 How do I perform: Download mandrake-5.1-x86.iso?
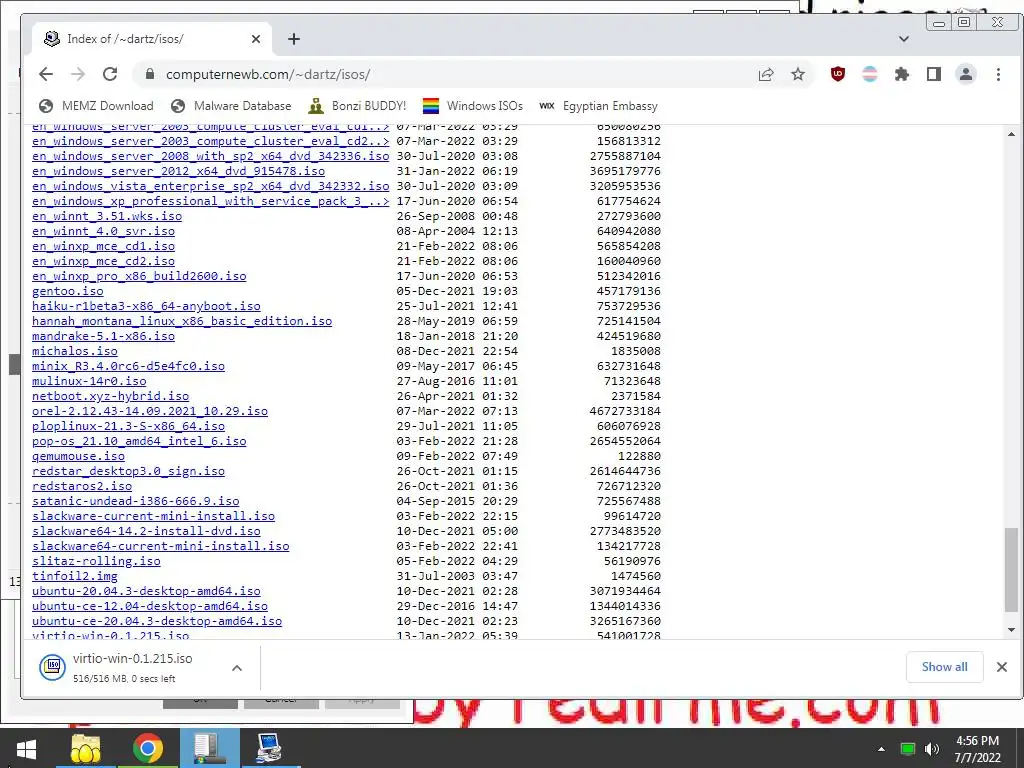[x=103, y=336]
